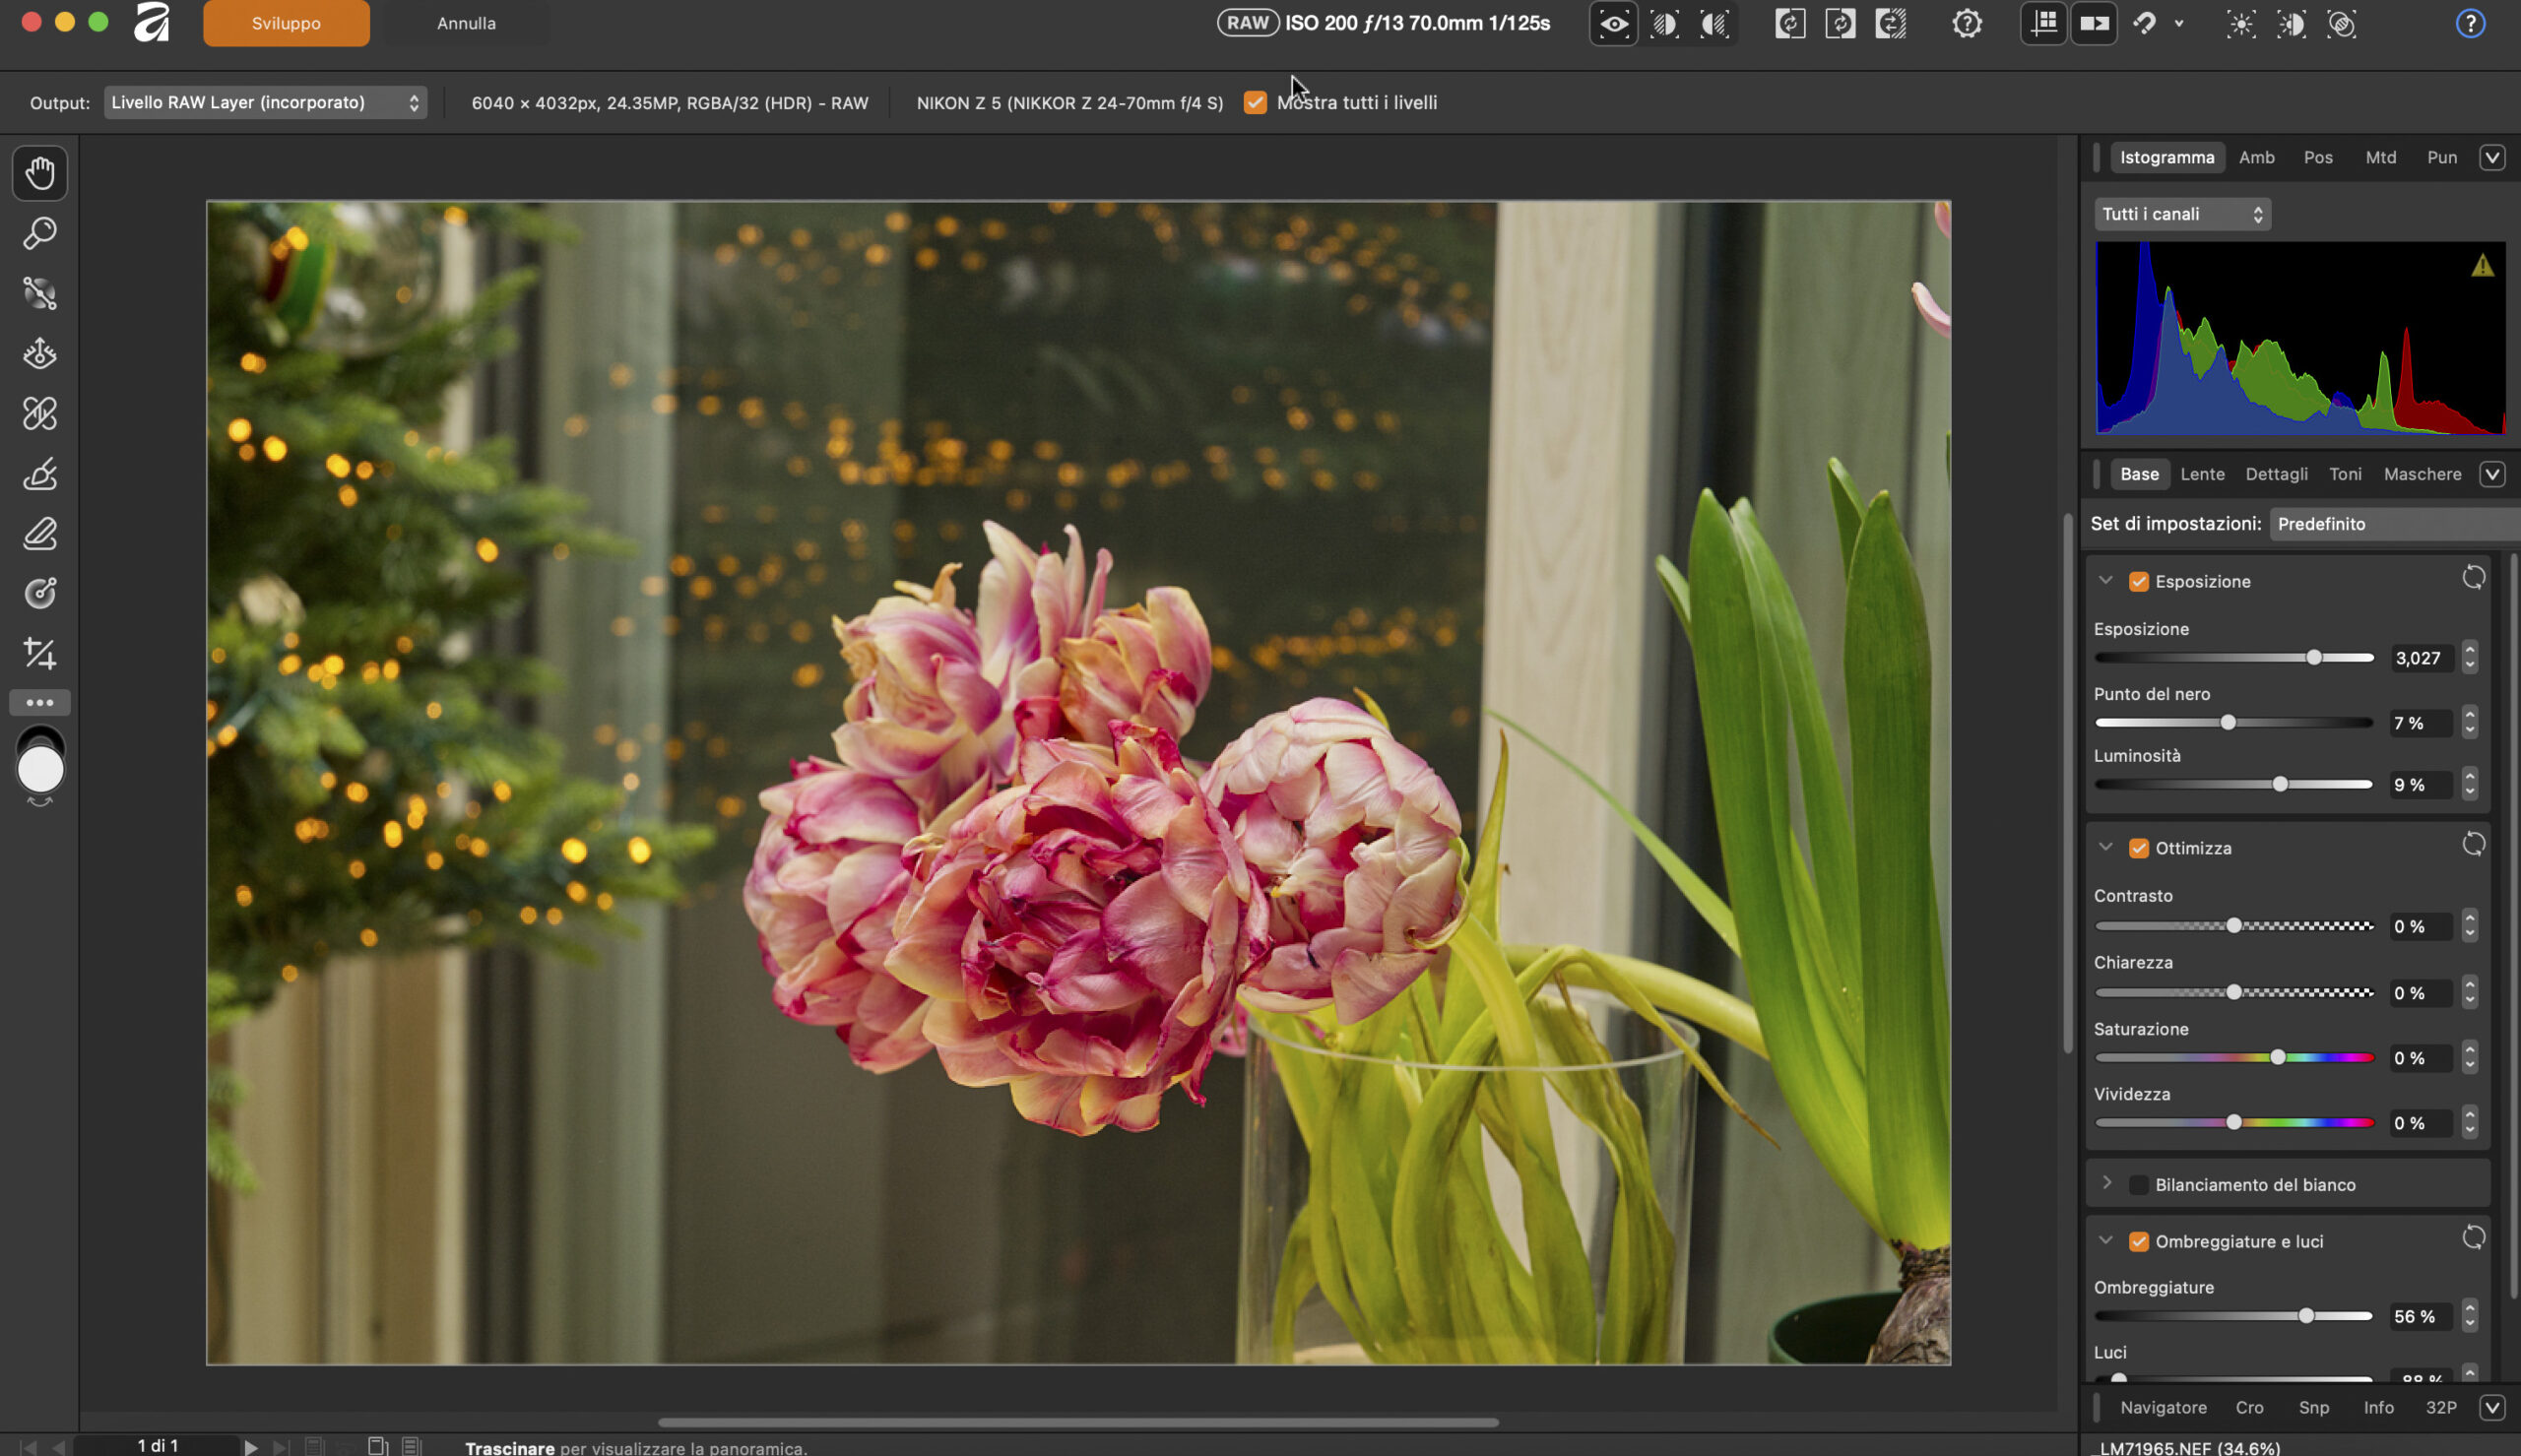Select the White Balance picker tool
Viewport: 2521px width, 1456px height.
coord(40,293)
